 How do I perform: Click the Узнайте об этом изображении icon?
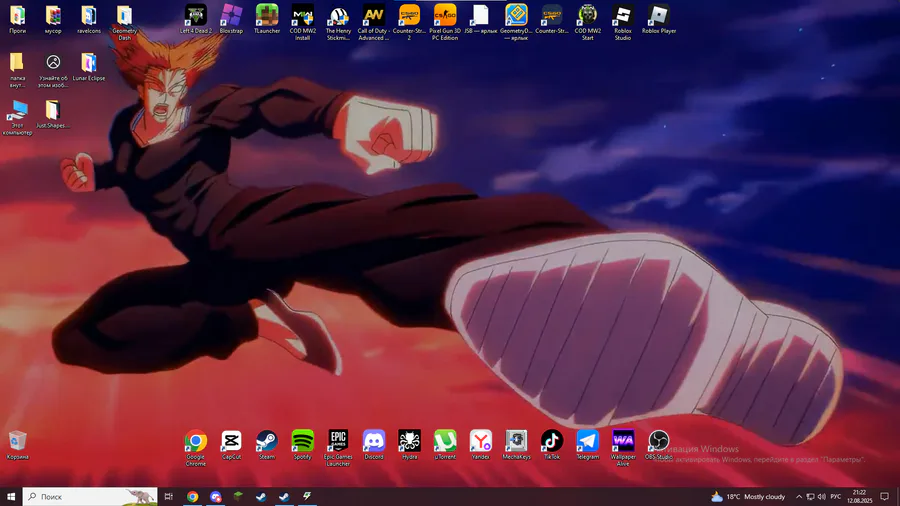pyautogui.click(x=53, y=69)
